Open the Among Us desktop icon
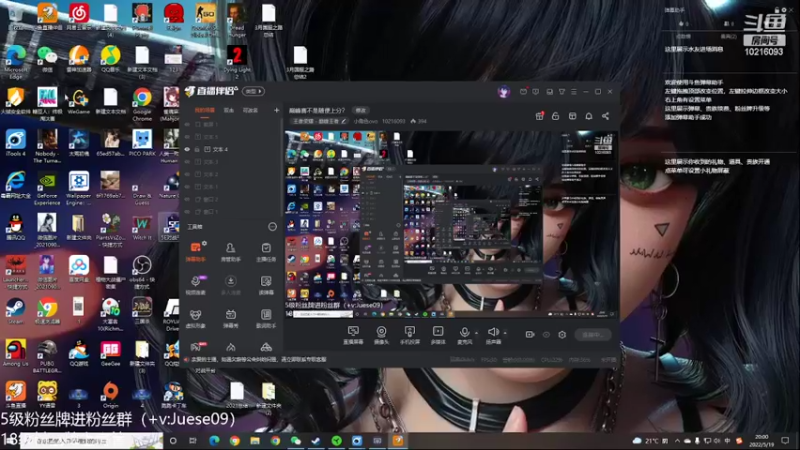 click(15, 354)
